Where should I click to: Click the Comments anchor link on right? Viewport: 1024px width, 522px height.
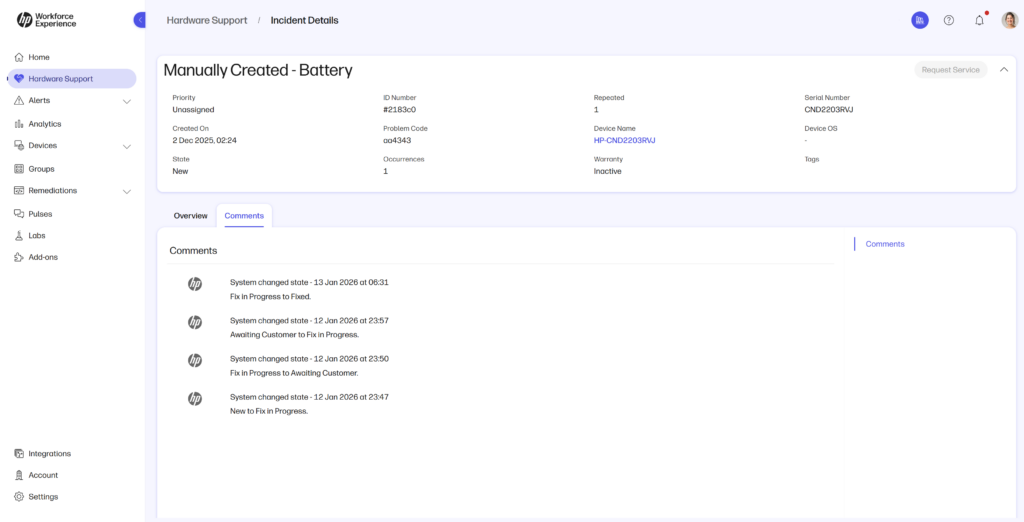pyautogui.click(x=885, y=244)
